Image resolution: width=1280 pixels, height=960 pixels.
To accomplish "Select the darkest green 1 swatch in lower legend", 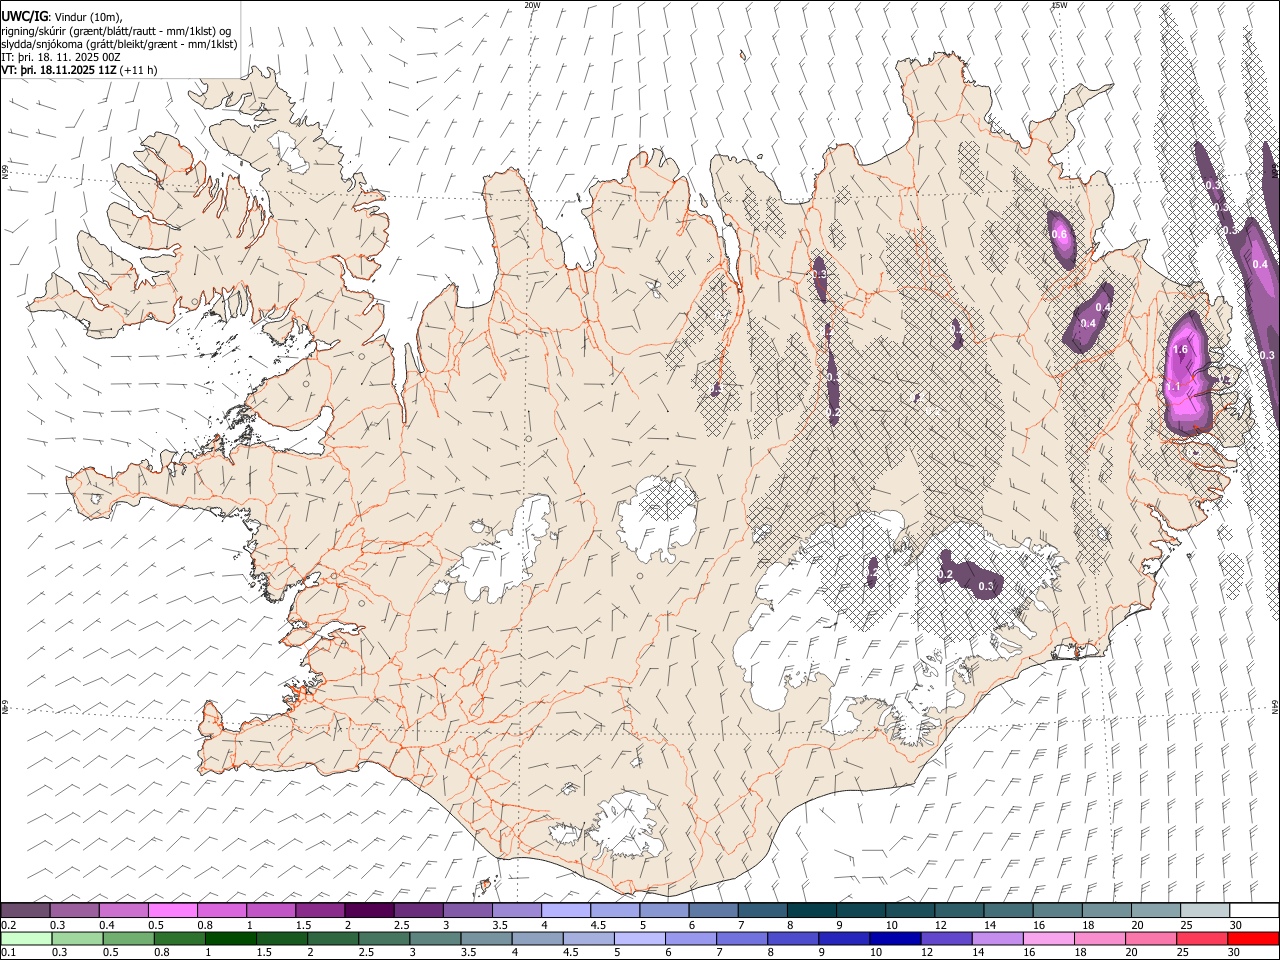I will [230, 939].
